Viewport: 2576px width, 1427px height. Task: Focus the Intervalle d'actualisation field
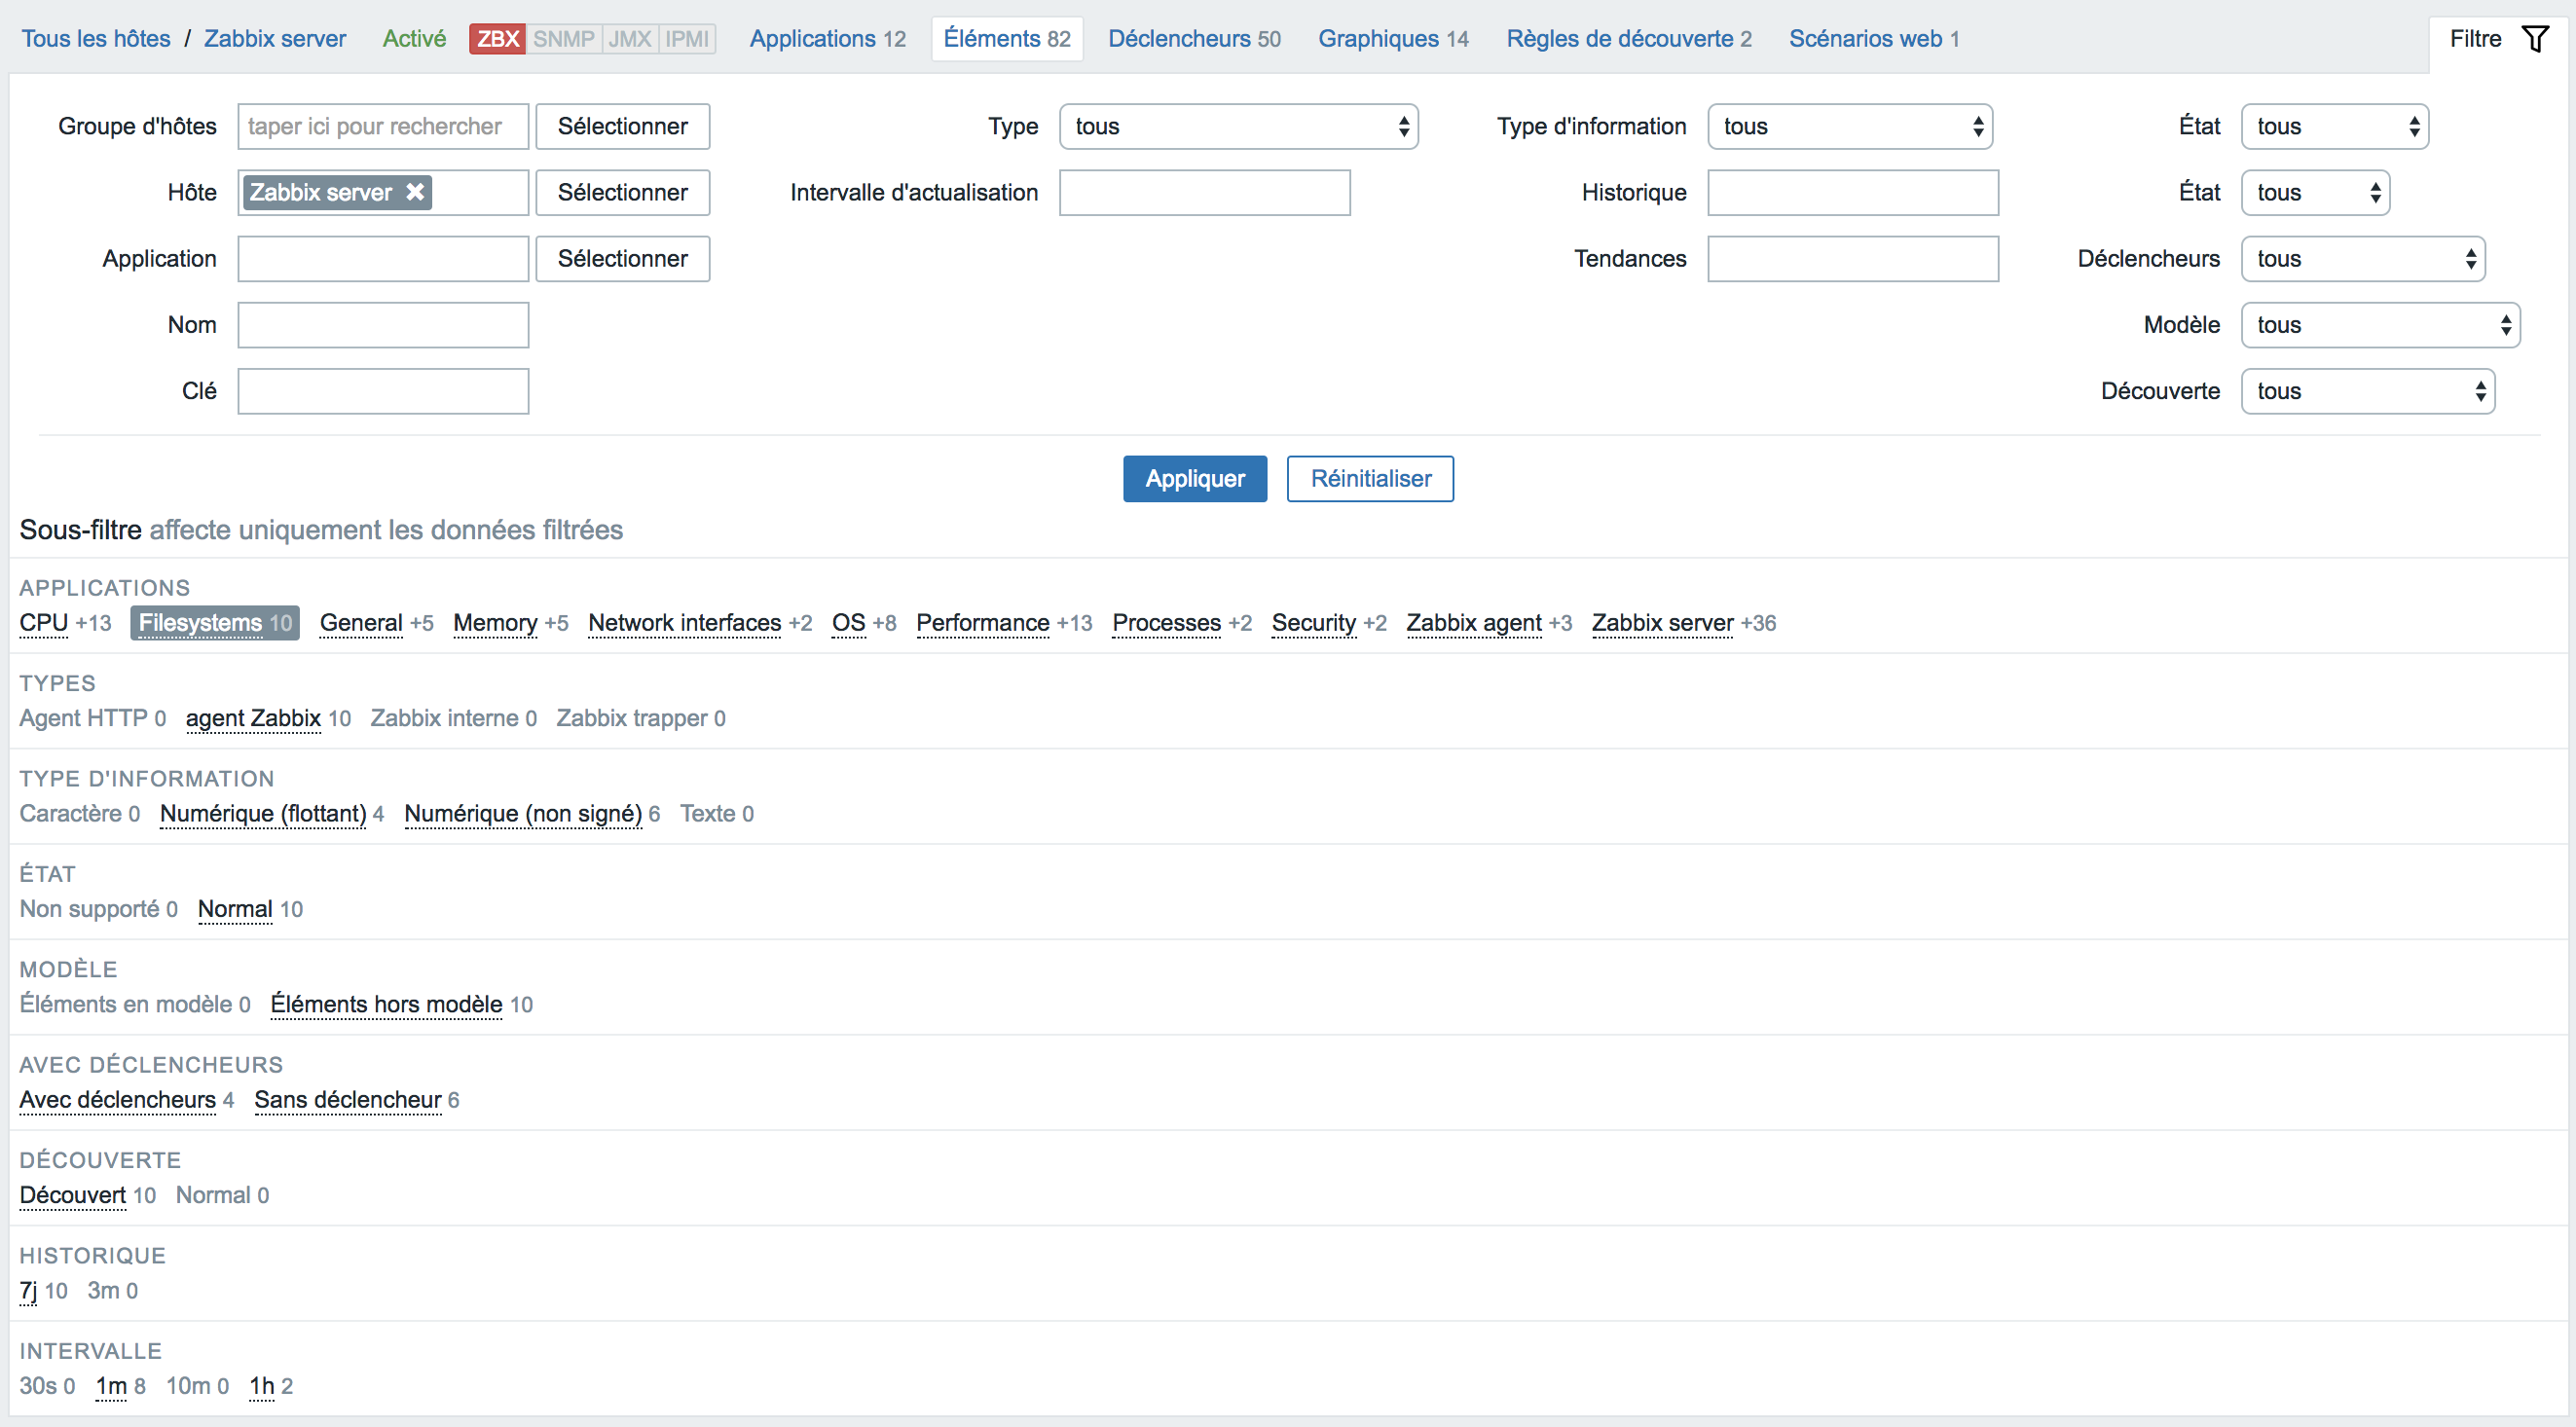pos(1205,192)
